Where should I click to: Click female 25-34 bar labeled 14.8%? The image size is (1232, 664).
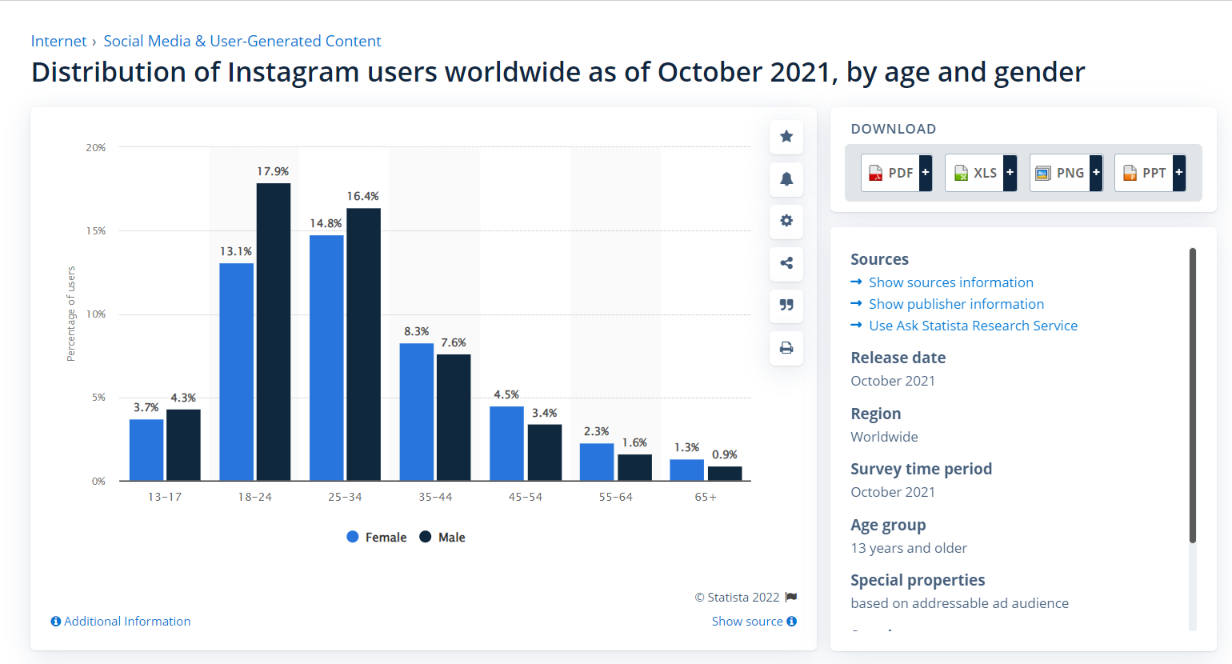327,358
